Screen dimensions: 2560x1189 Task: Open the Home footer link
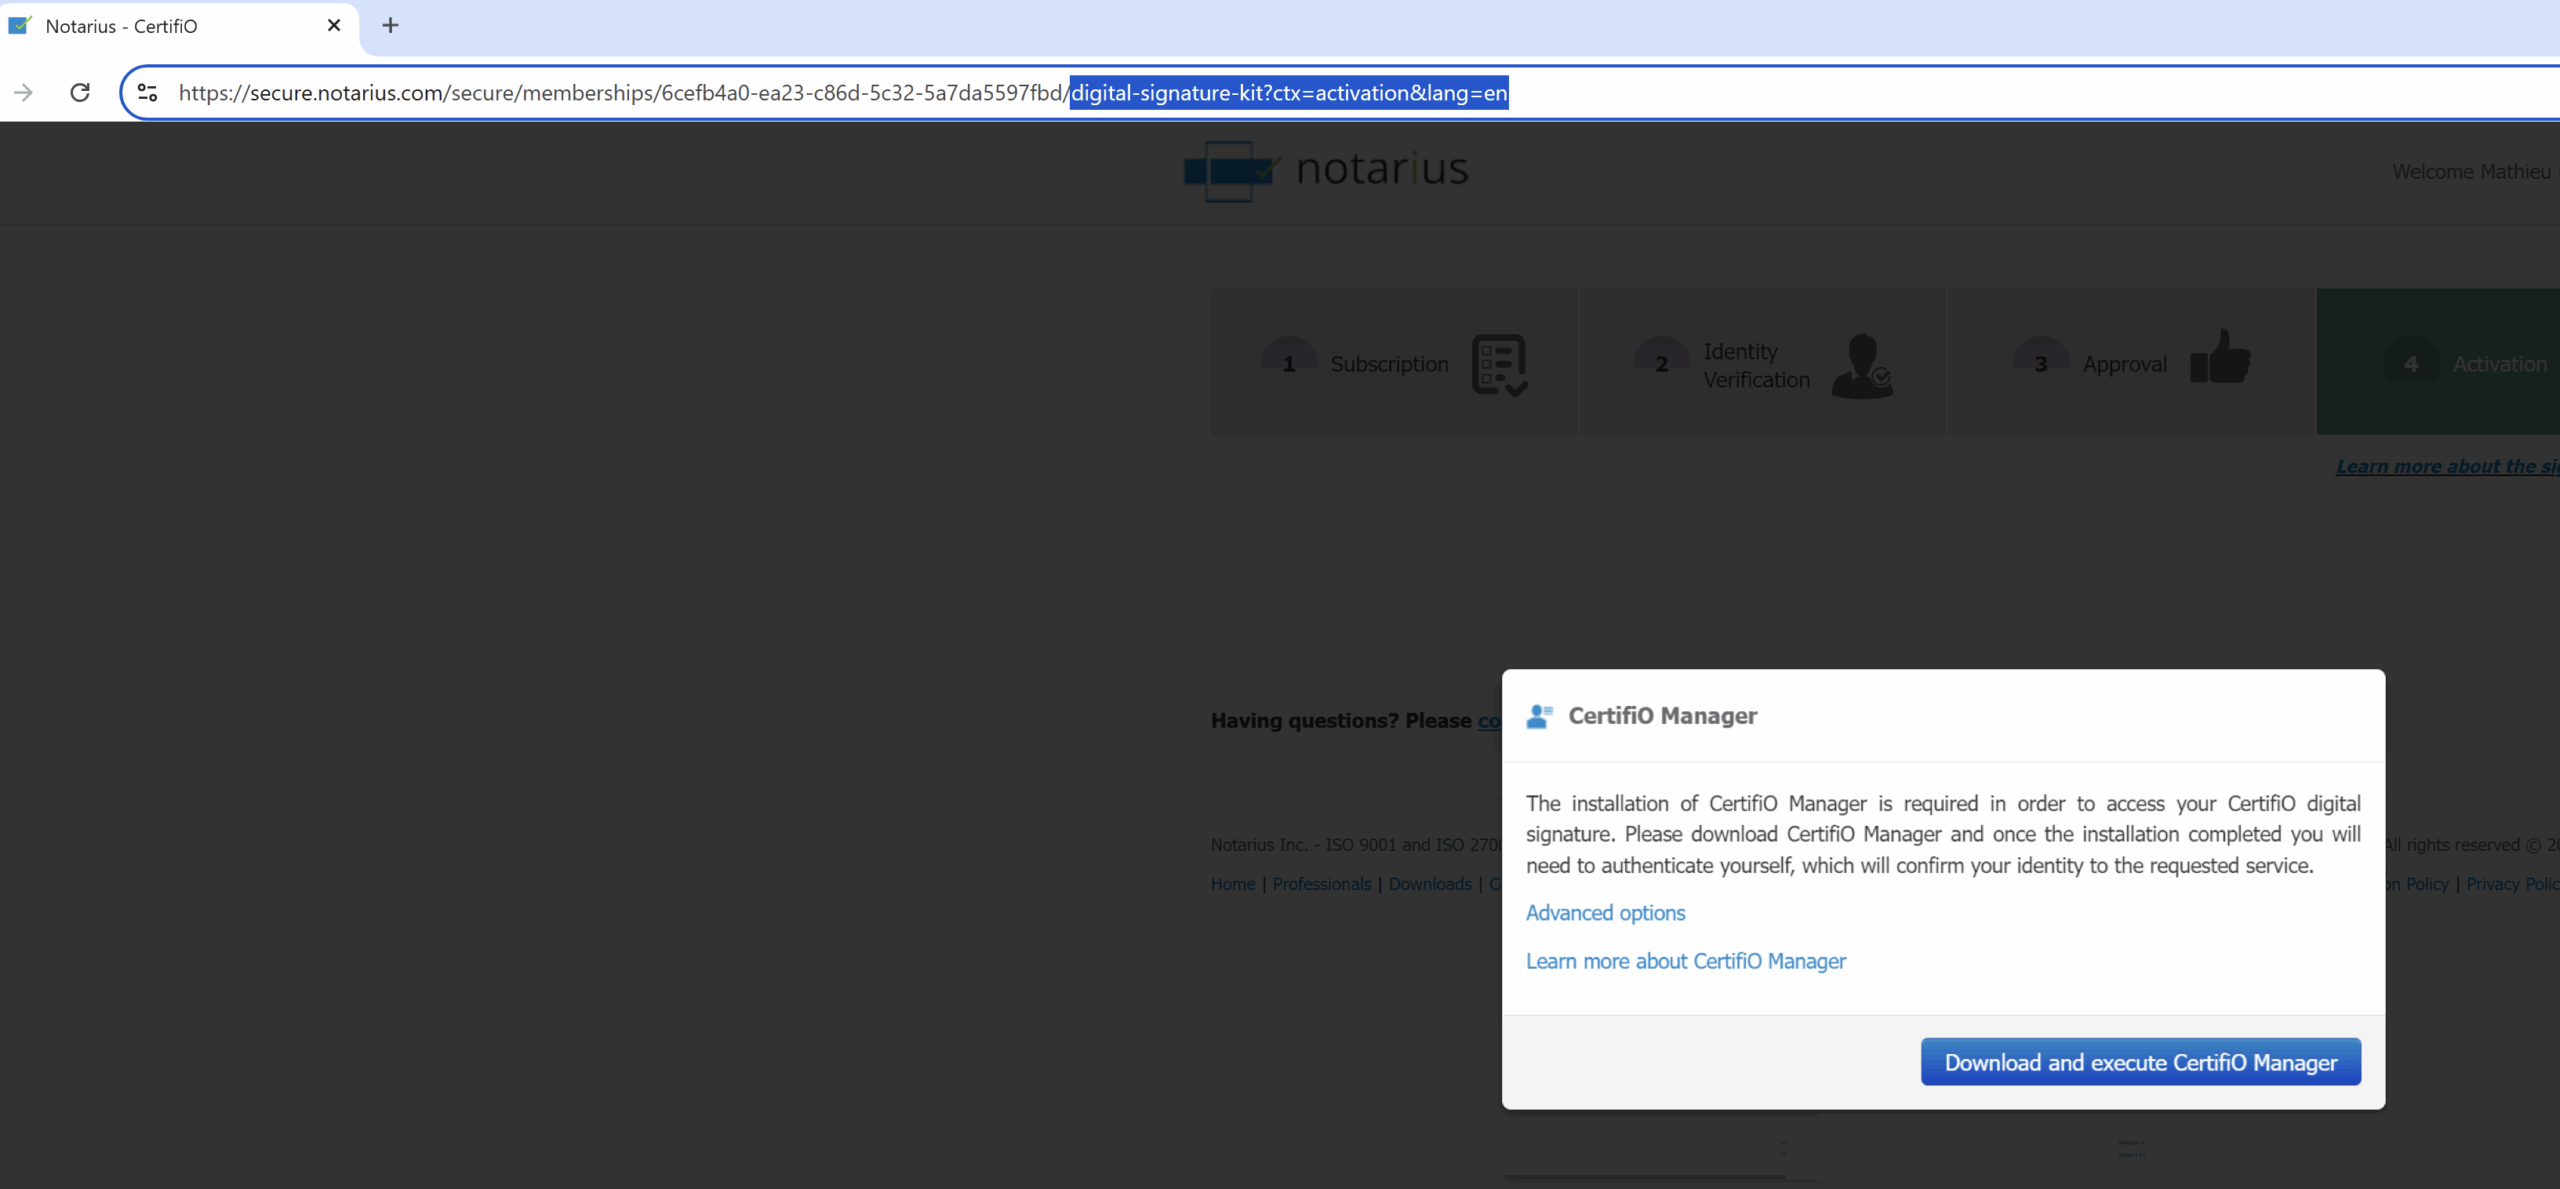coord(1232,884)
